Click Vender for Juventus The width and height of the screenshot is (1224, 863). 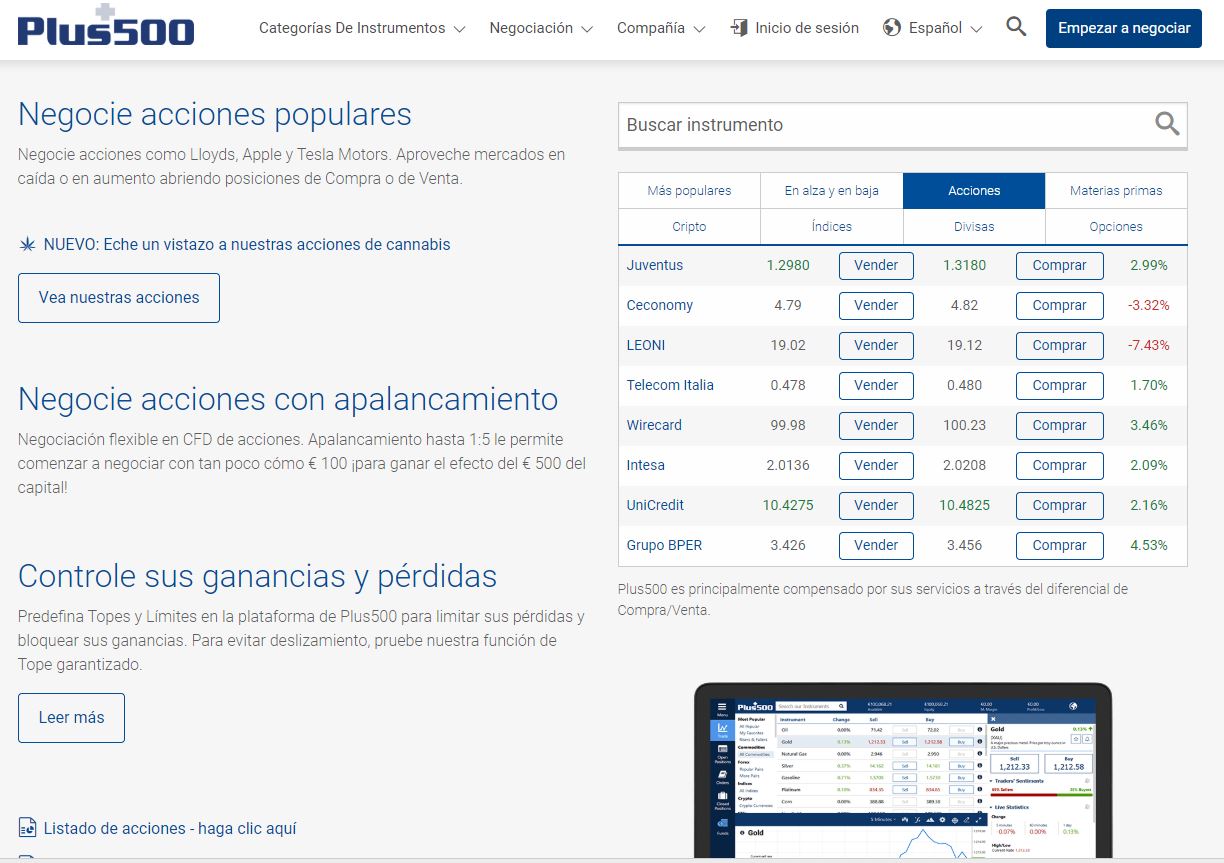876,265
